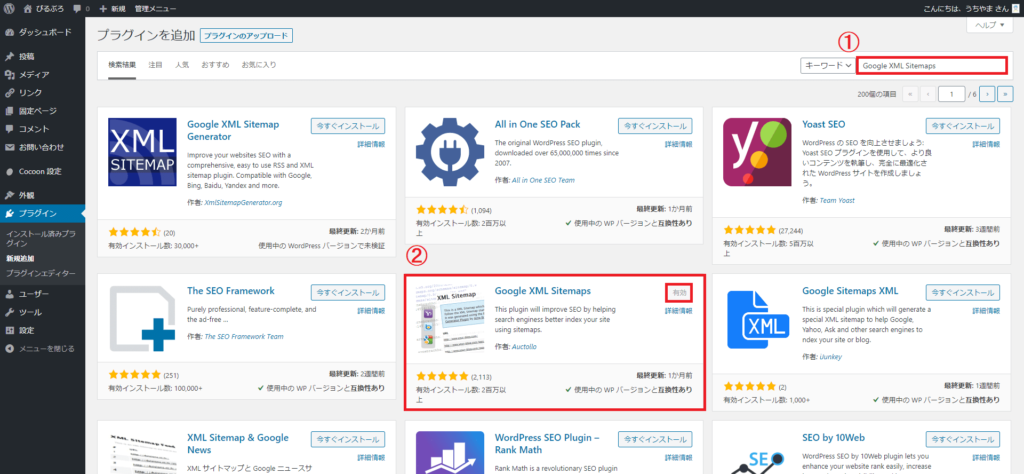The width and height of the screenshot is (1024, 474).
Task: Install Google Sitemaps XML now
Action: 963,292
